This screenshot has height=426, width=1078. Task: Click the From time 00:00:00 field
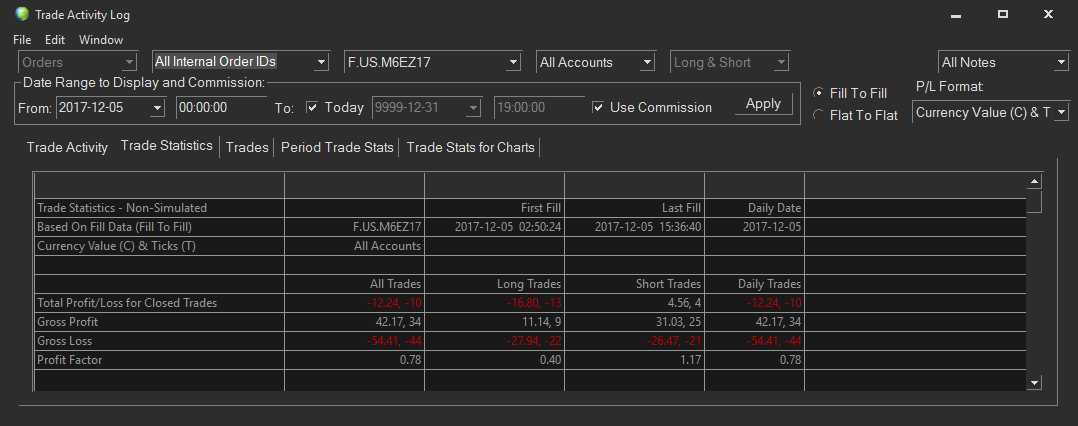click(x=221, y=107)
